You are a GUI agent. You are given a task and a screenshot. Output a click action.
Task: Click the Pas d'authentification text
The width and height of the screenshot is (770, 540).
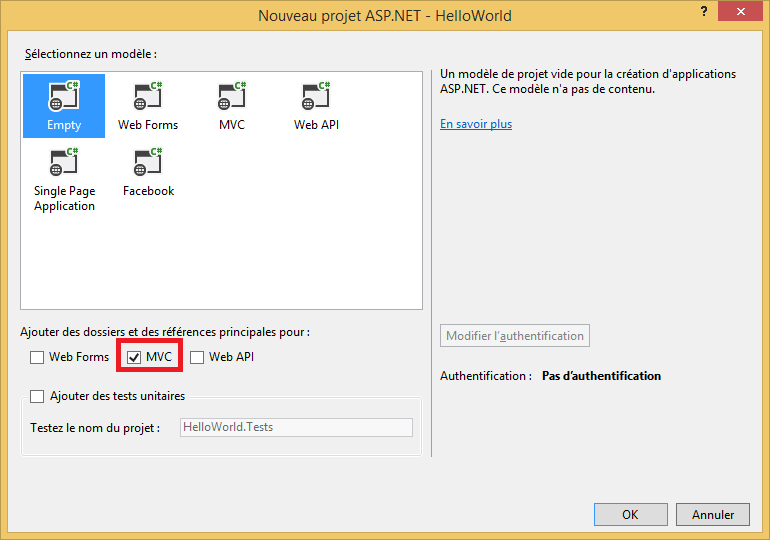coord(601,376)
